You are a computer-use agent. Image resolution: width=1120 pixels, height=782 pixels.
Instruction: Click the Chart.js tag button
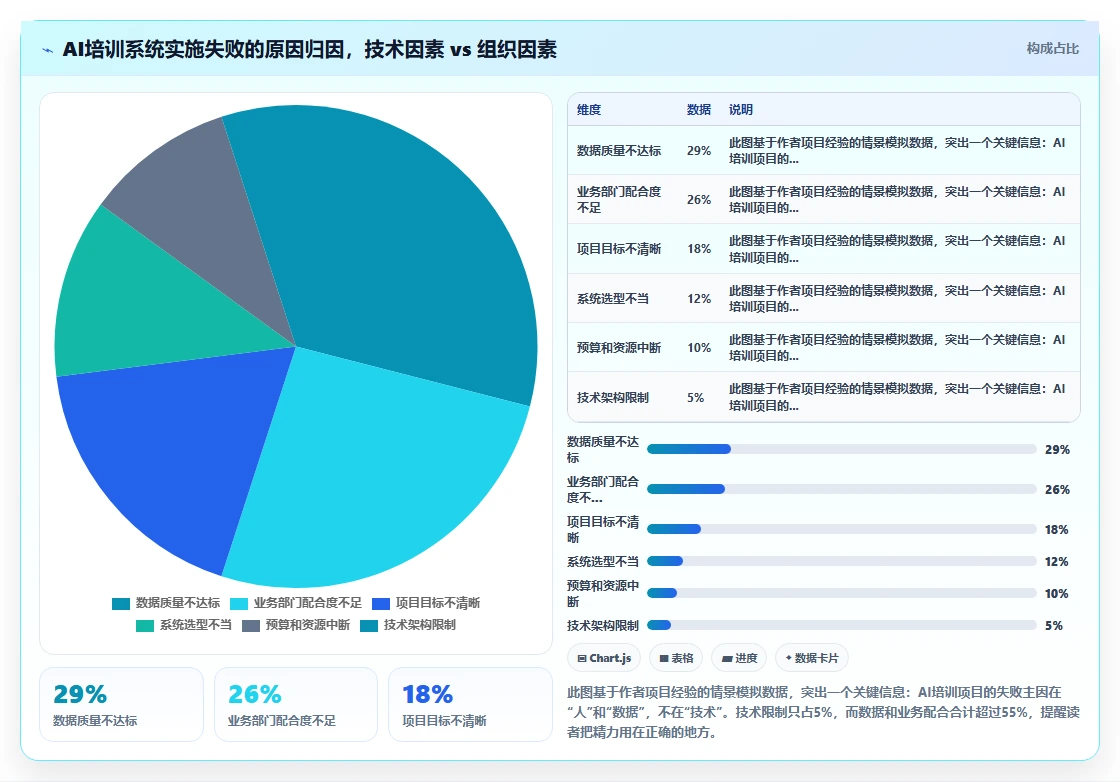click(604, 658)
